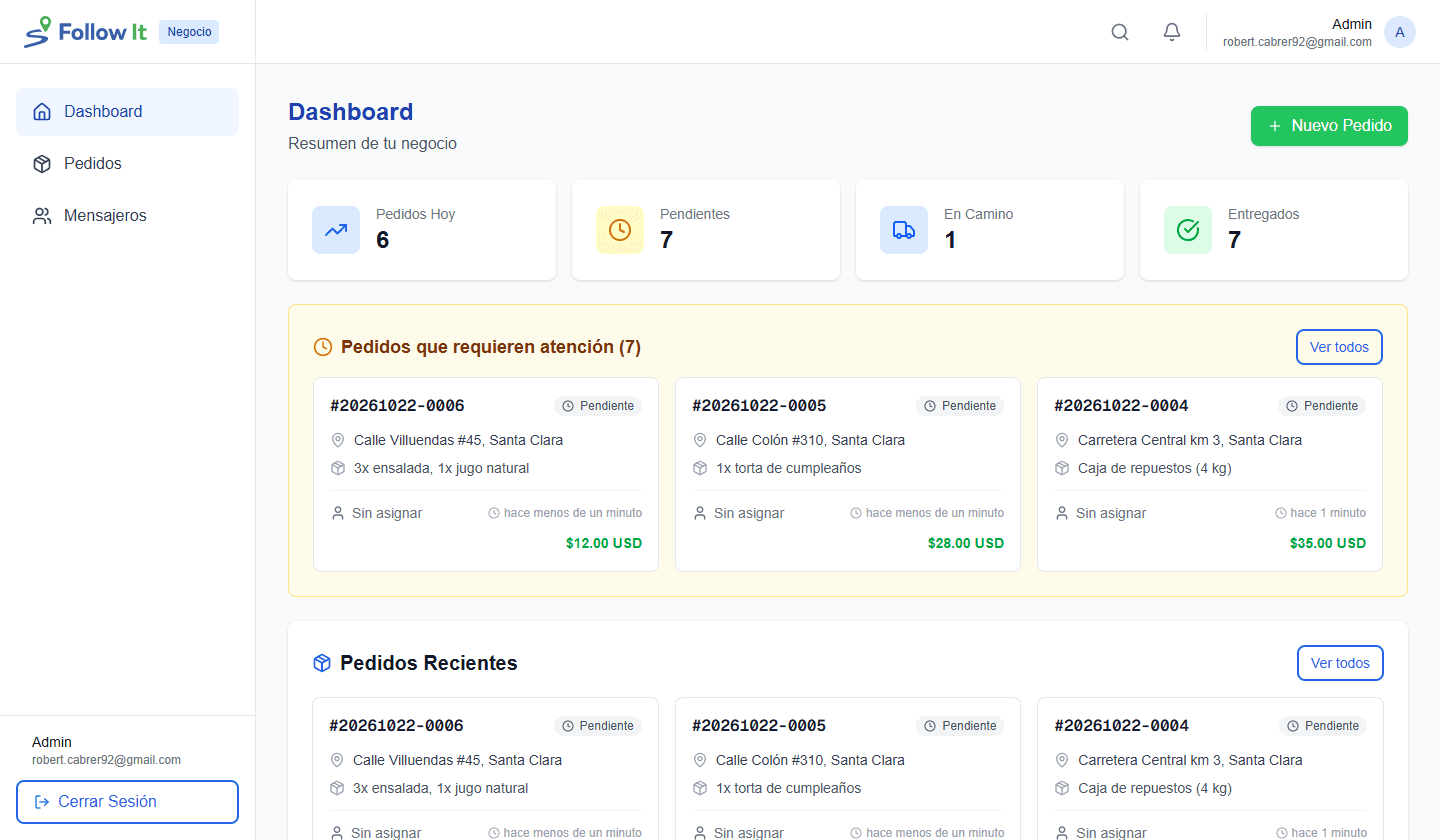Click the person icon on attention order #20261022-0004
1440x840 pixels.
[x=1062, y=513]
